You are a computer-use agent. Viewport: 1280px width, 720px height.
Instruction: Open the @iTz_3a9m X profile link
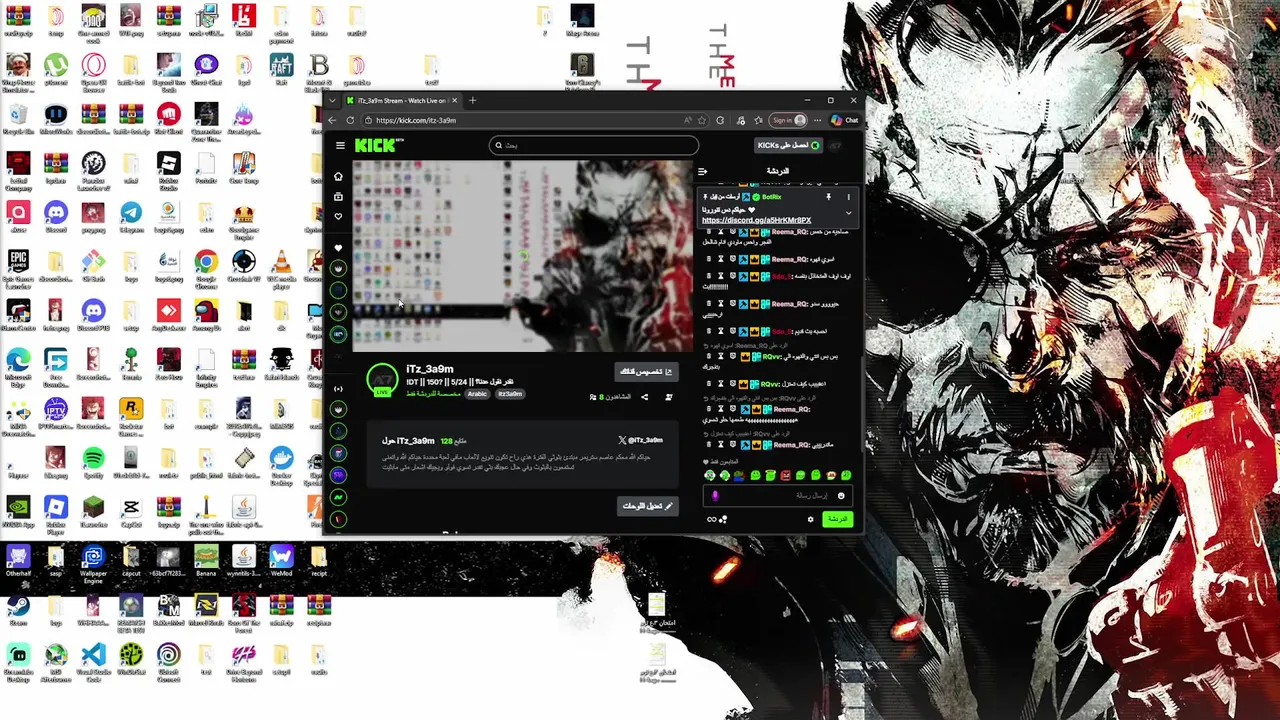pyautogui.click(x=640, y=440)
